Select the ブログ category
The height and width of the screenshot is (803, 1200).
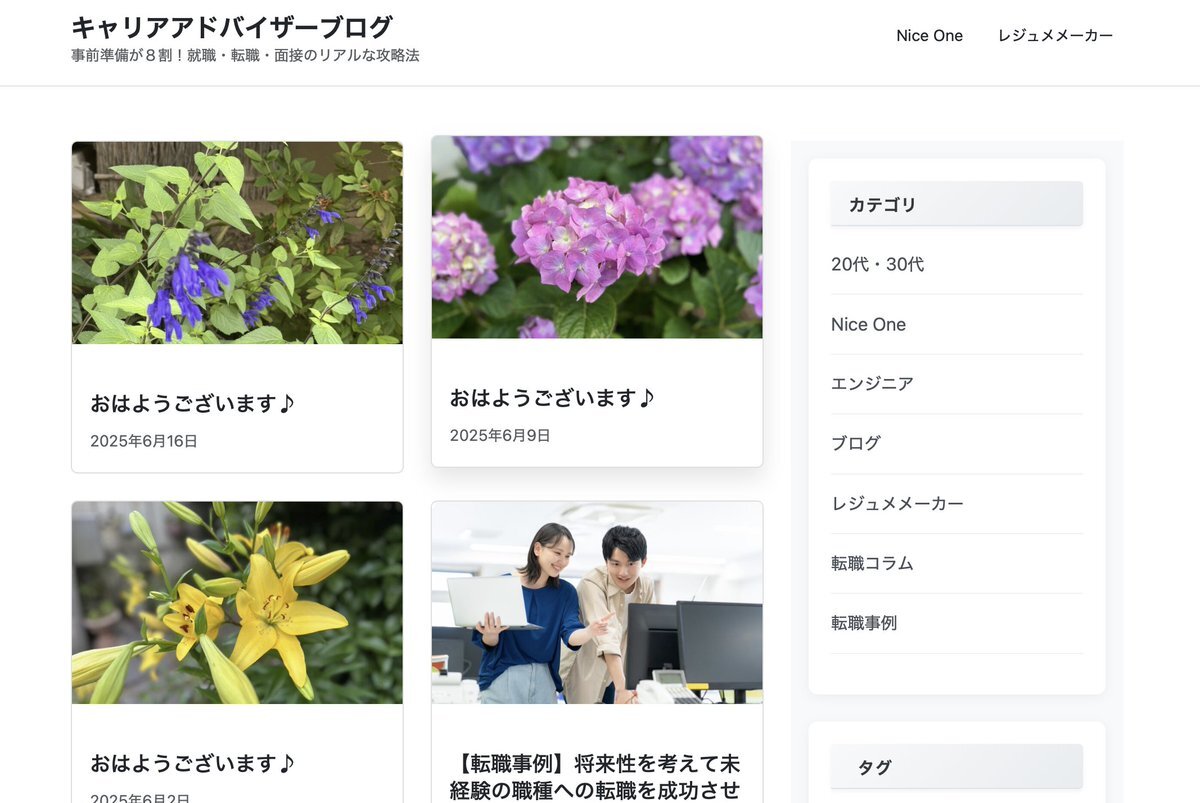pos(856,444)
